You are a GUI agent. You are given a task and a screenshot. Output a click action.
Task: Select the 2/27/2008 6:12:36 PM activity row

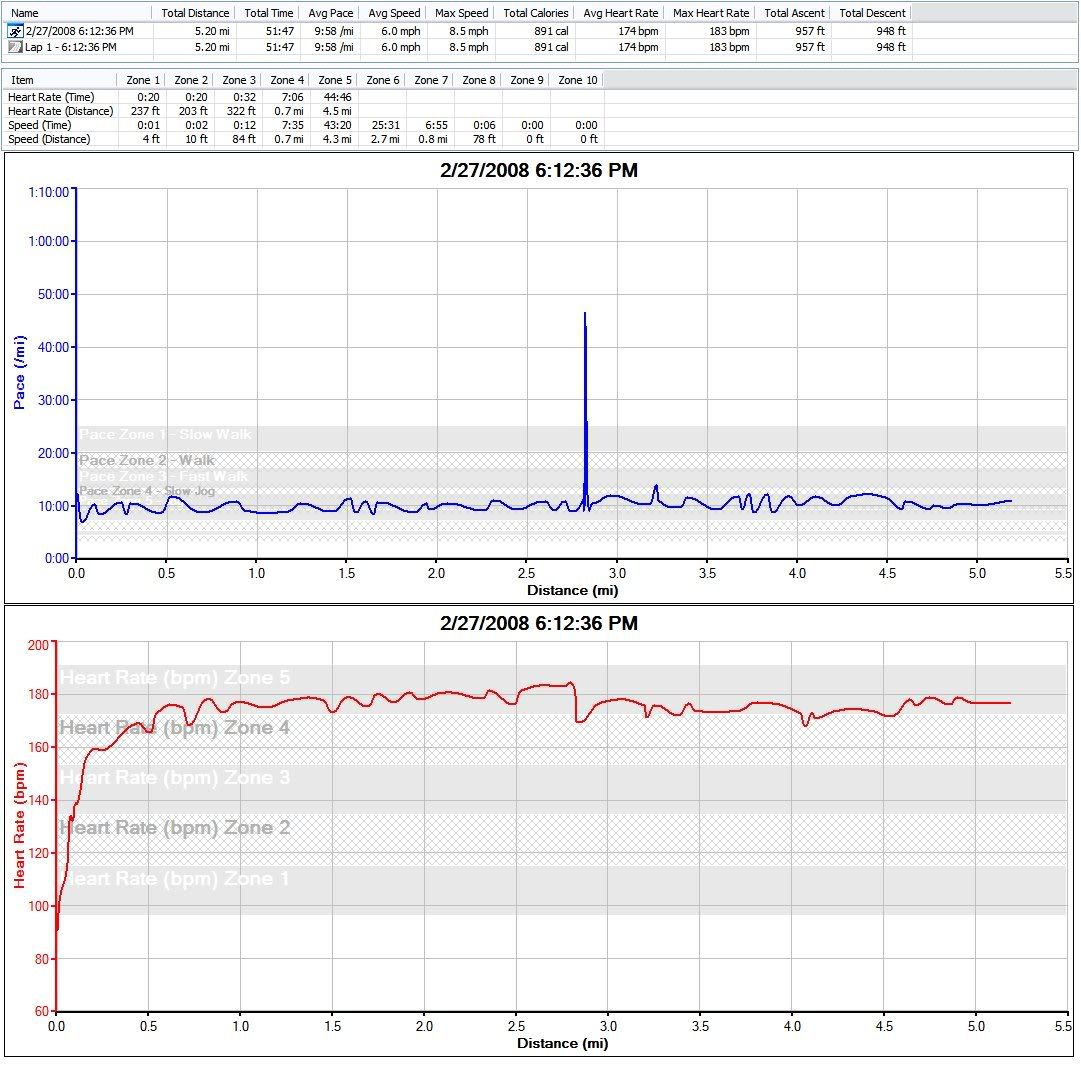pos(79,31)
